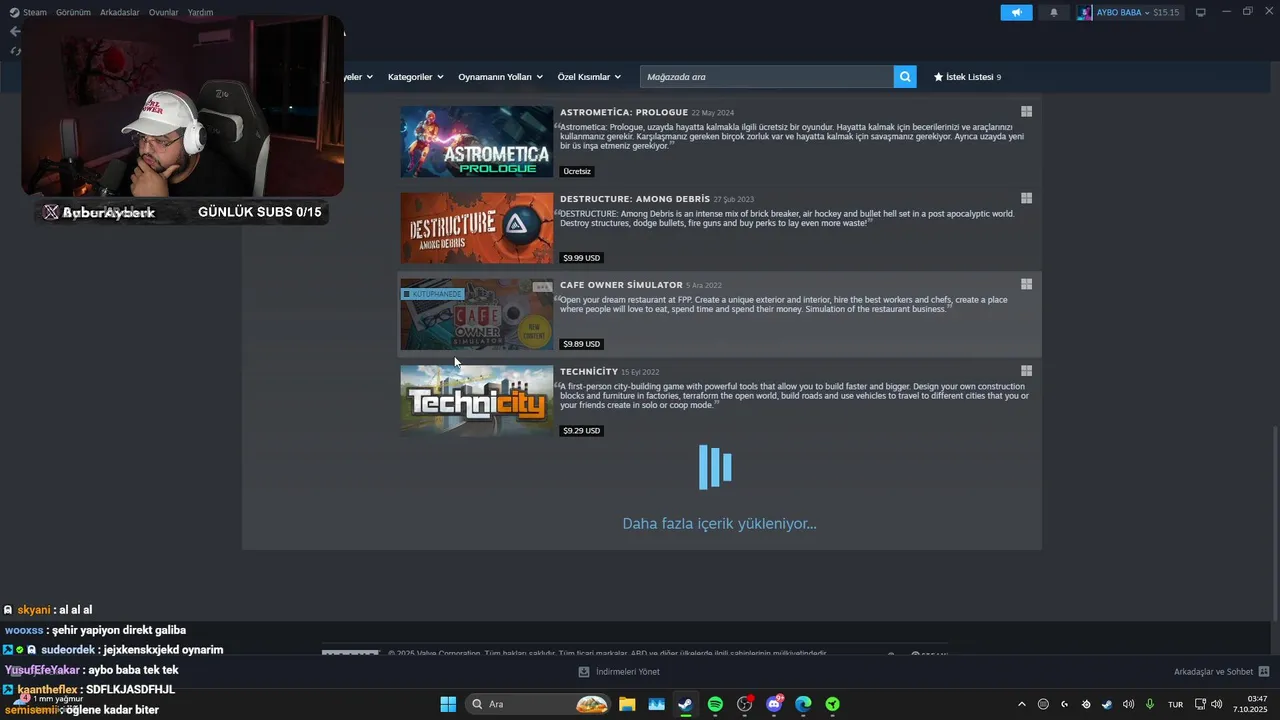Open the OBS taskbar icon with red badge

pos(744,704)
